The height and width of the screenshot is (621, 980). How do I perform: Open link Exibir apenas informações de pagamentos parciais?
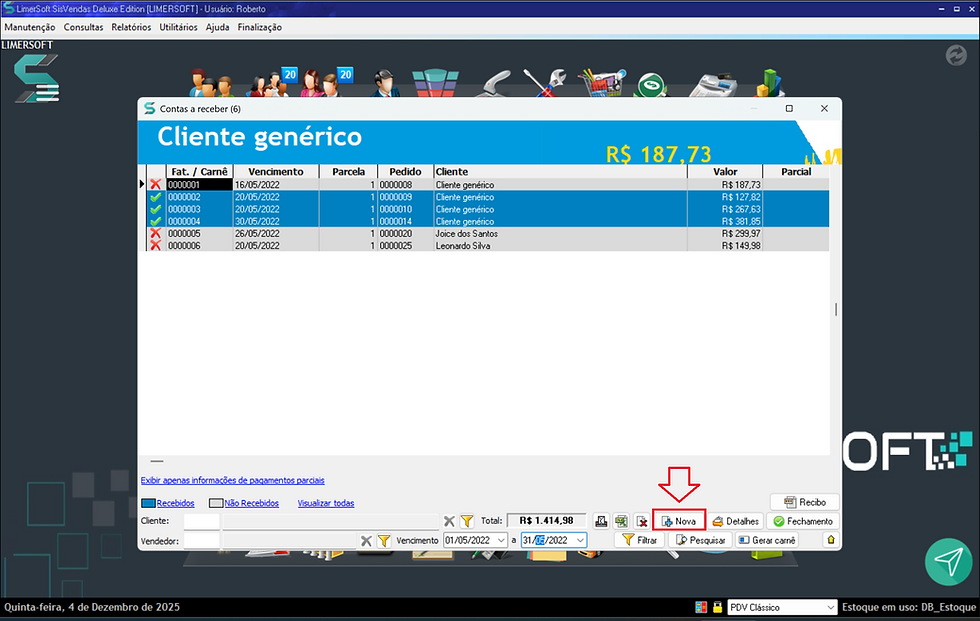232,480
